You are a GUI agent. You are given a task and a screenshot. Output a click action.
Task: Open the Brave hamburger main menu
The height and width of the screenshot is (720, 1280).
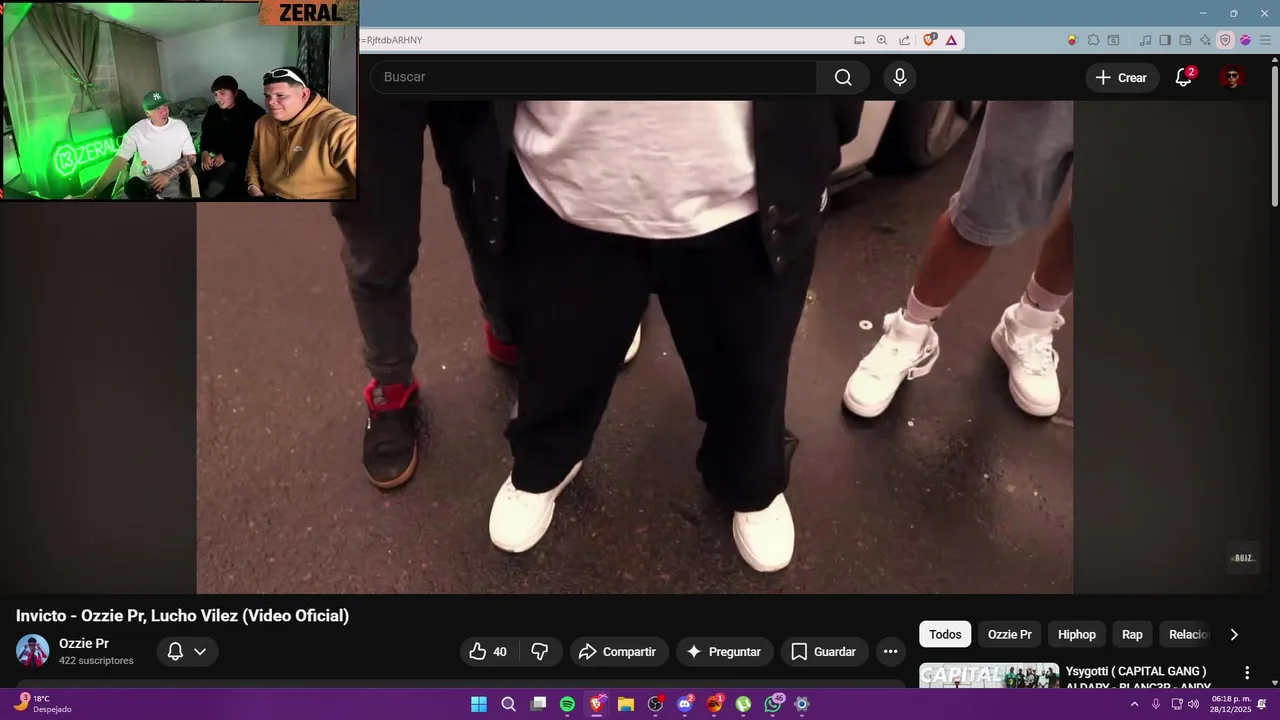1265,40
